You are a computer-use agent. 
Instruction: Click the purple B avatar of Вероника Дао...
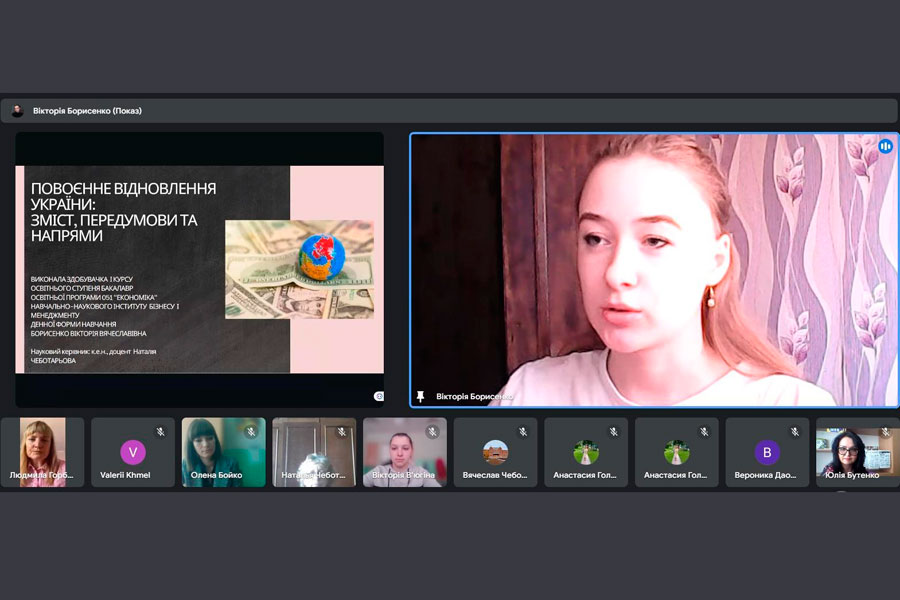coord(767,452)
